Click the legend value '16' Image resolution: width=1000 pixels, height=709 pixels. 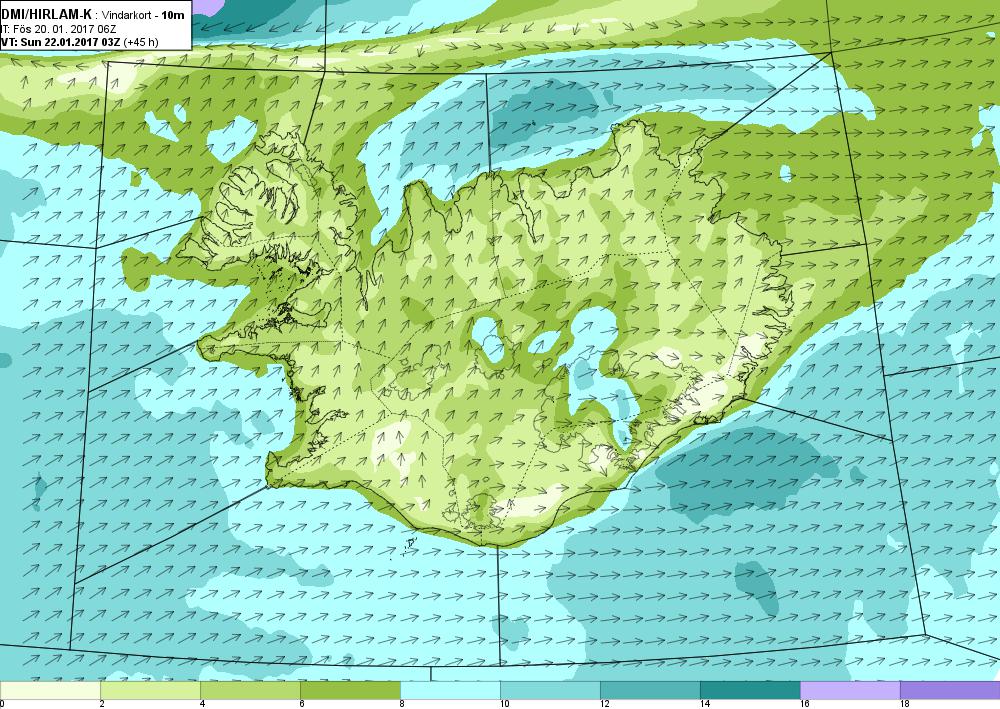tap(804, 704)
